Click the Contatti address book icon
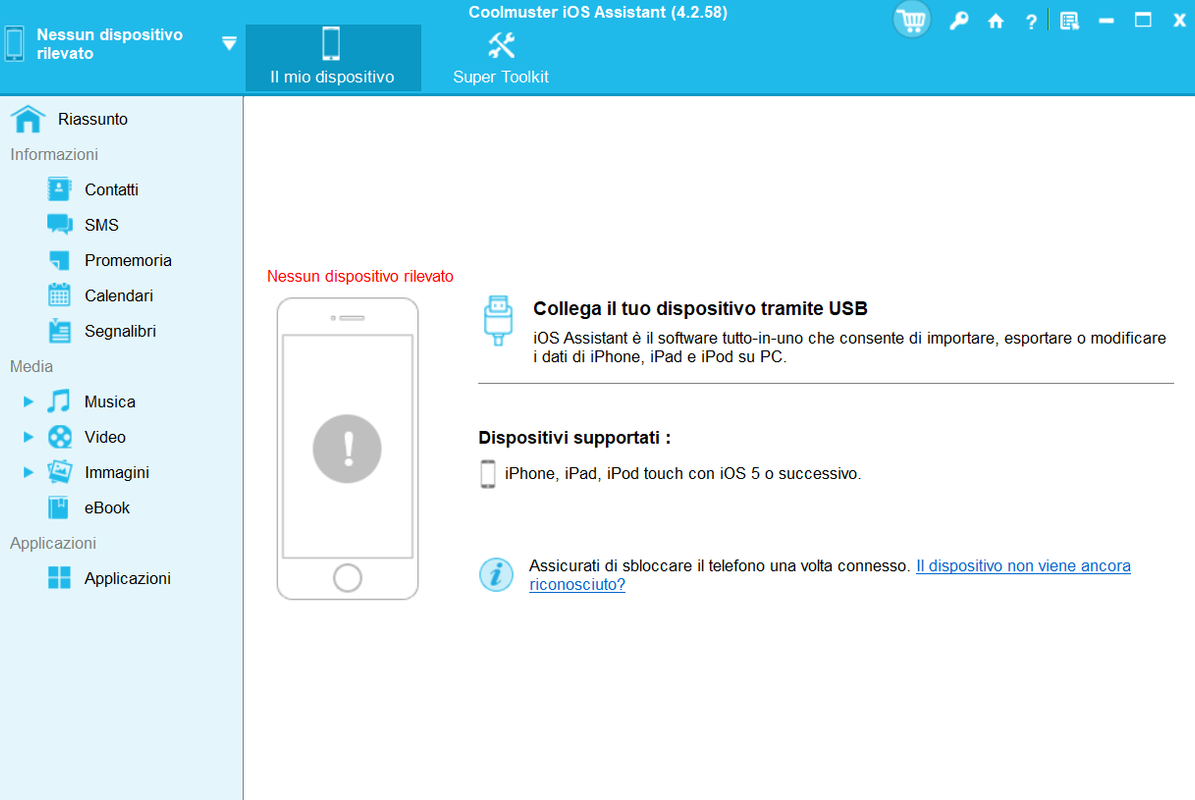 [59, 189]
